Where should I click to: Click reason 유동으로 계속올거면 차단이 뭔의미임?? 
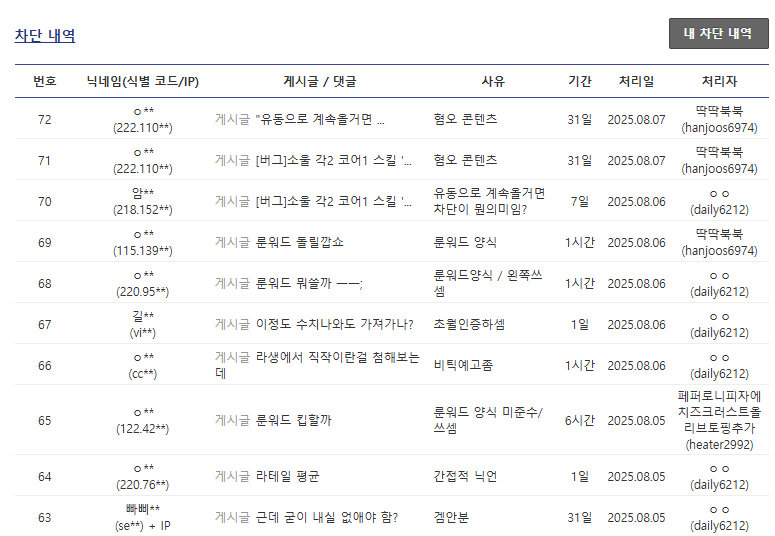pos(489,201)
